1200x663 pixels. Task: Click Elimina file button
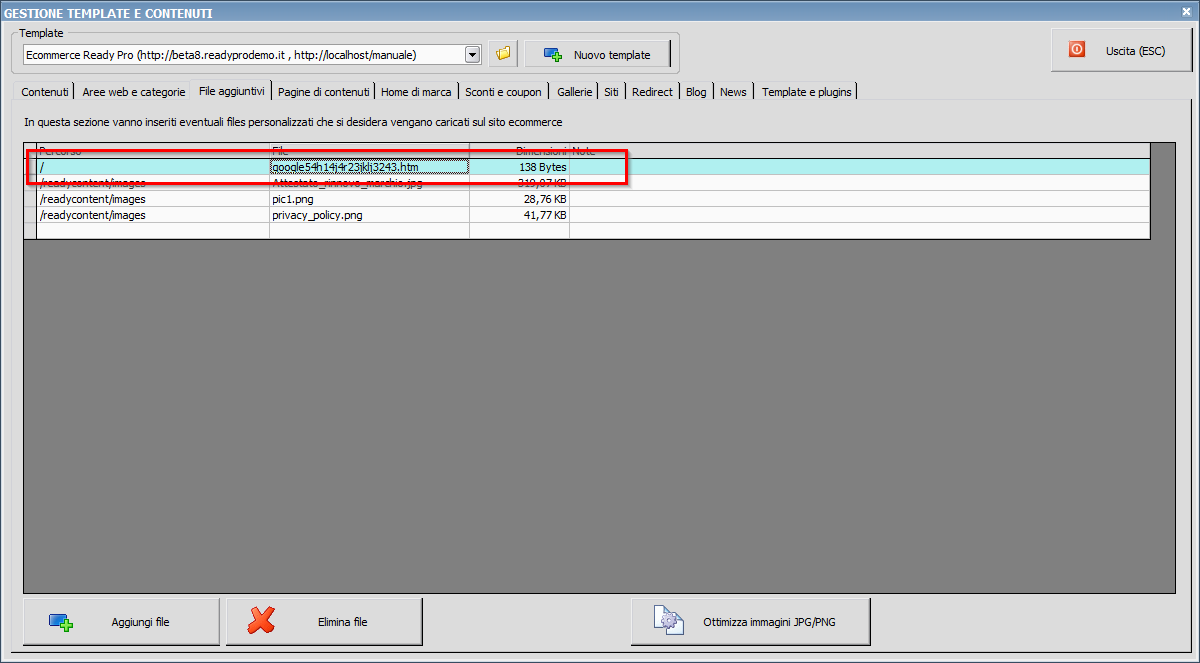click(x=324, y=622)
